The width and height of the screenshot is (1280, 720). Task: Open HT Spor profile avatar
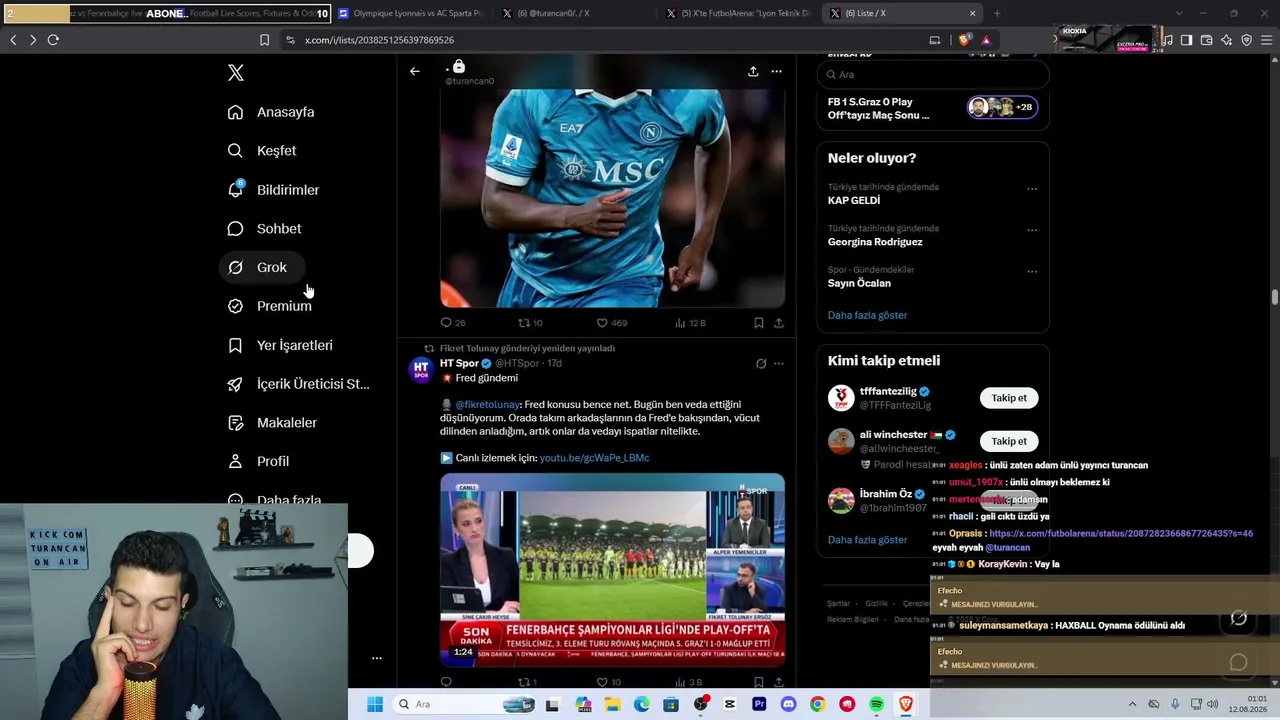click(x=421, y=370)
